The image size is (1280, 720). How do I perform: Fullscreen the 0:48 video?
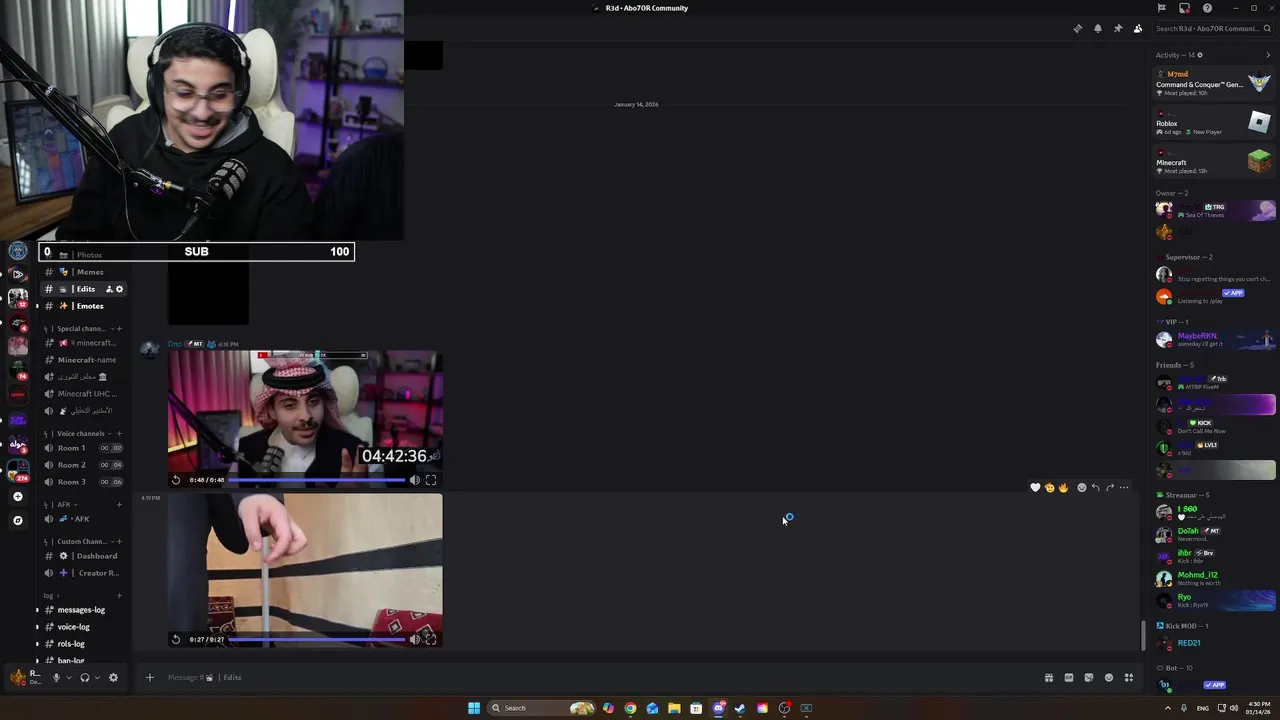[431, 480]
